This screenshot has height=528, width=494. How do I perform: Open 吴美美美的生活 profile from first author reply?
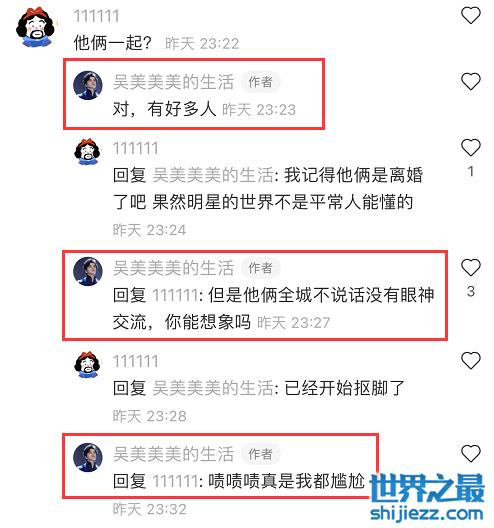173,82
